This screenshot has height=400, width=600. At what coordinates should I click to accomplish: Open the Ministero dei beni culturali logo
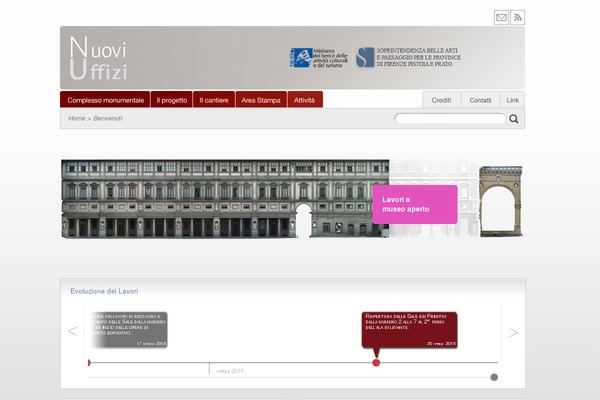tap(318, 58)
